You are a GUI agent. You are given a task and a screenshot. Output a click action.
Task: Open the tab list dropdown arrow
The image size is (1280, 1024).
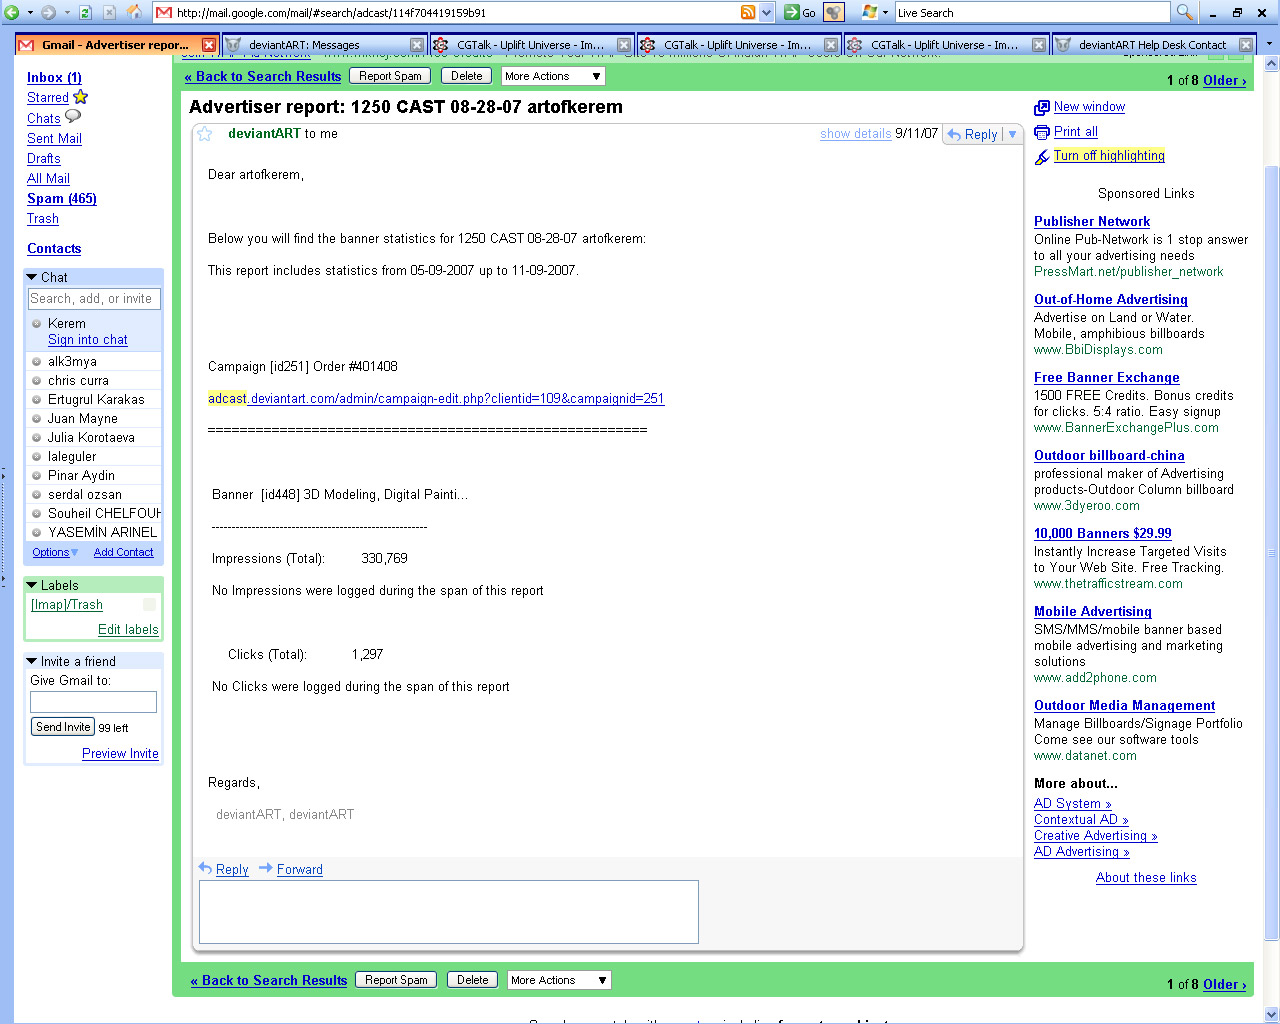point(1269,45)
